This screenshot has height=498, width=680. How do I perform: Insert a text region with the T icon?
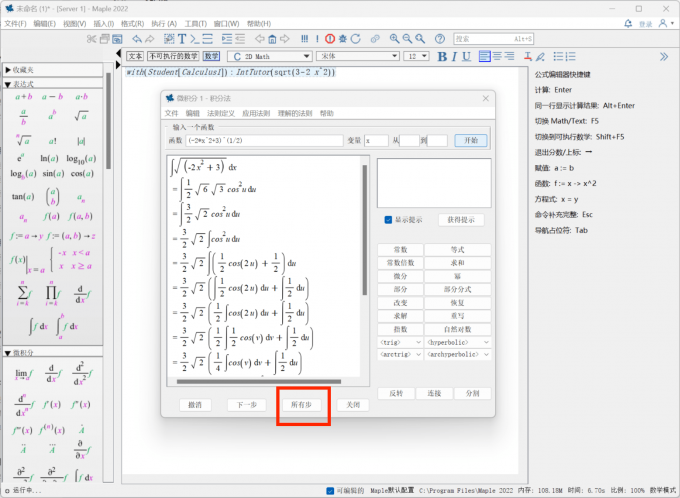tap(182, 39)
